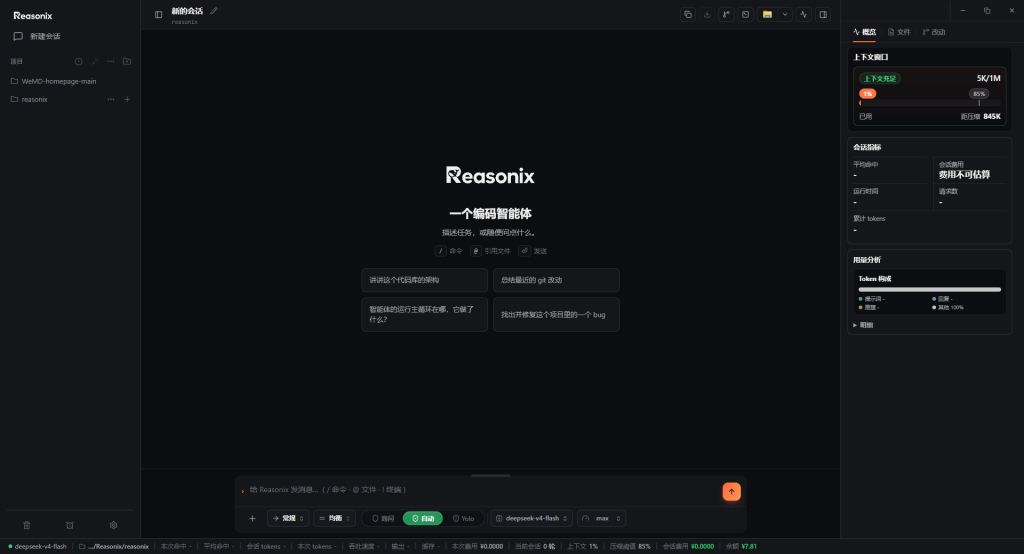Click the plus icon on reasonix row
The image size is (1024, 554).
(x=127, y=99)
